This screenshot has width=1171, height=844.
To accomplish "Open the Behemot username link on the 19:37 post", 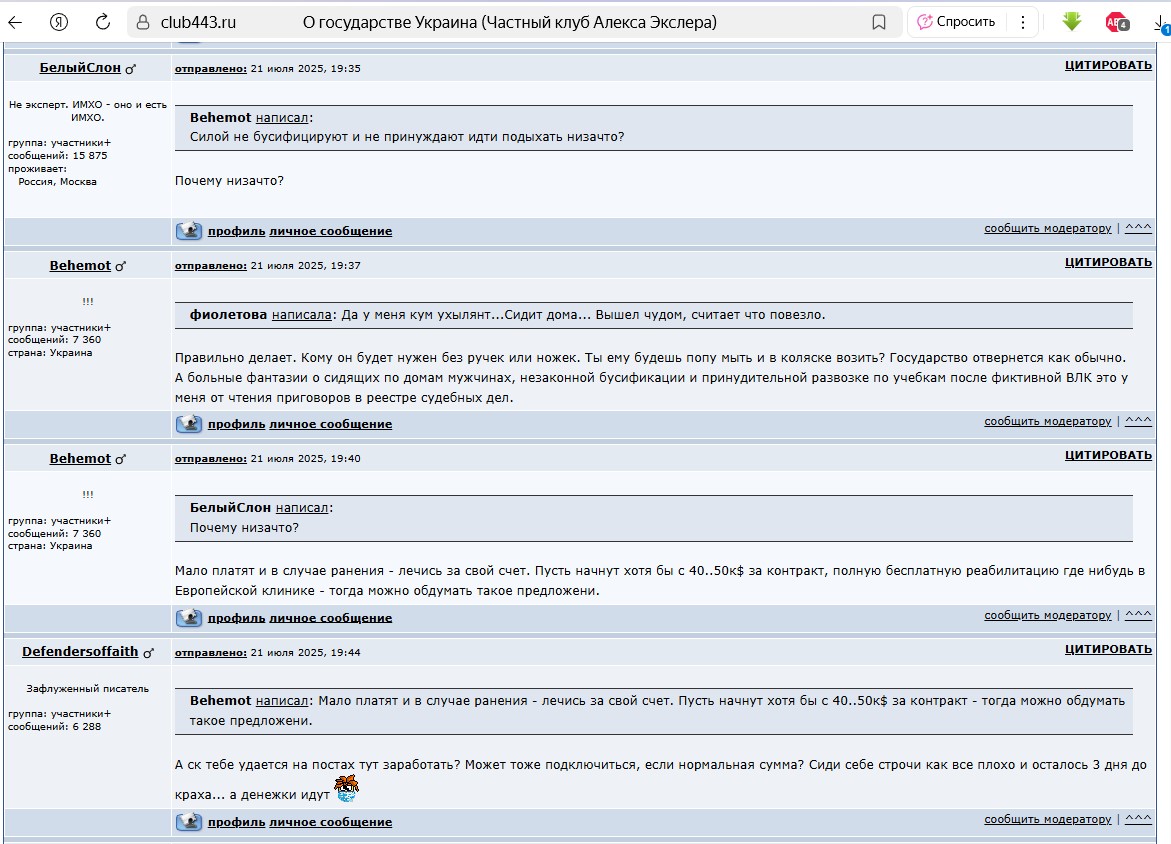I will [x=80, y=265].
